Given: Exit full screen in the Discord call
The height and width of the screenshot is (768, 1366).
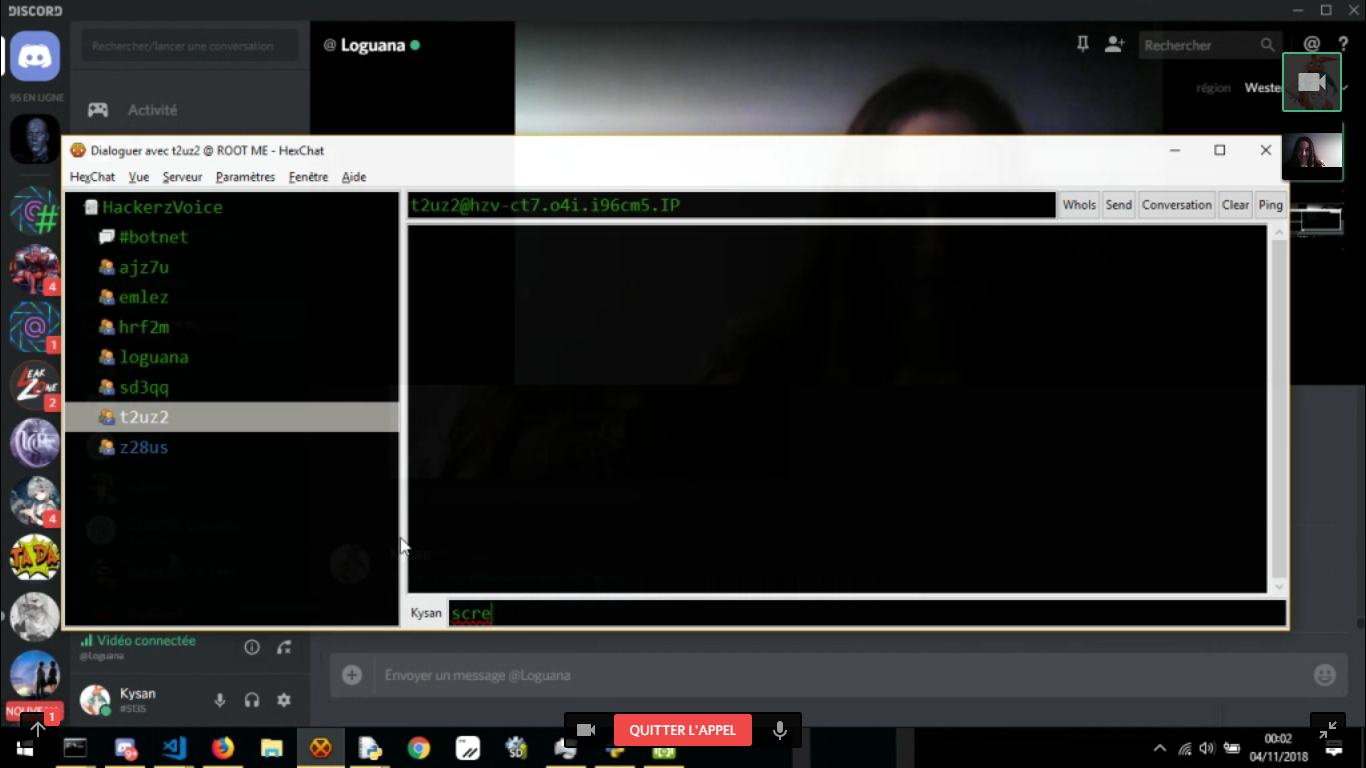Looking at the screenshot, I should tap(1327, 730).
